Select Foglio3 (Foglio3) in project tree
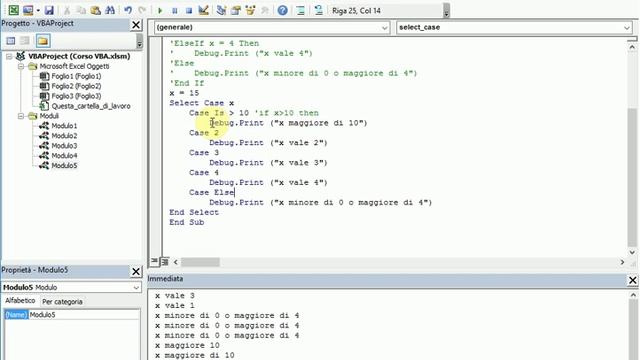Image resolution: width=640 pixels, height=360 pixels. click(76, 96)
